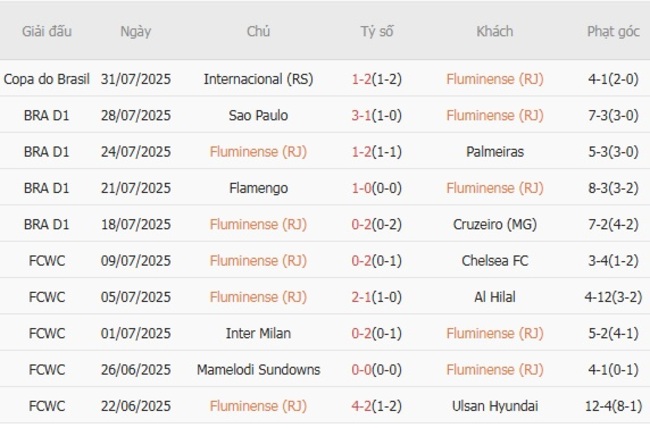This screenshot has height=428, width=650.
Task: Click the Internacional (RS) home team link
Action: point(258,79)
